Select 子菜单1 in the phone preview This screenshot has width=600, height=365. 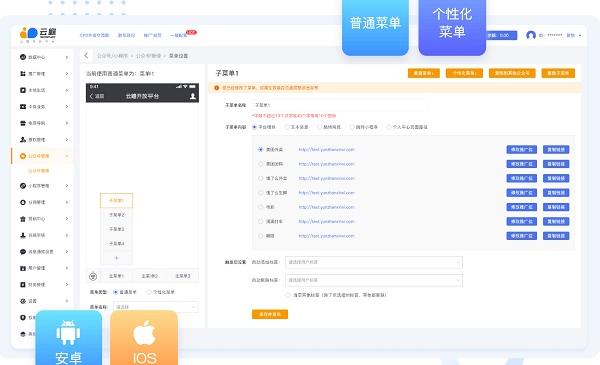(x=116, y=200)
